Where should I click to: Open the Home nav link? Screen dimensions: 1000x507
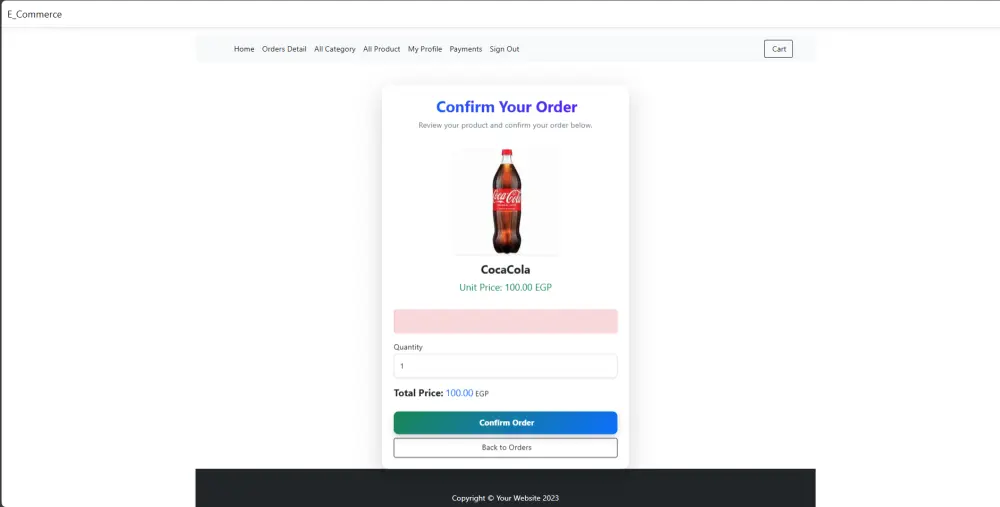coord(244,49)
